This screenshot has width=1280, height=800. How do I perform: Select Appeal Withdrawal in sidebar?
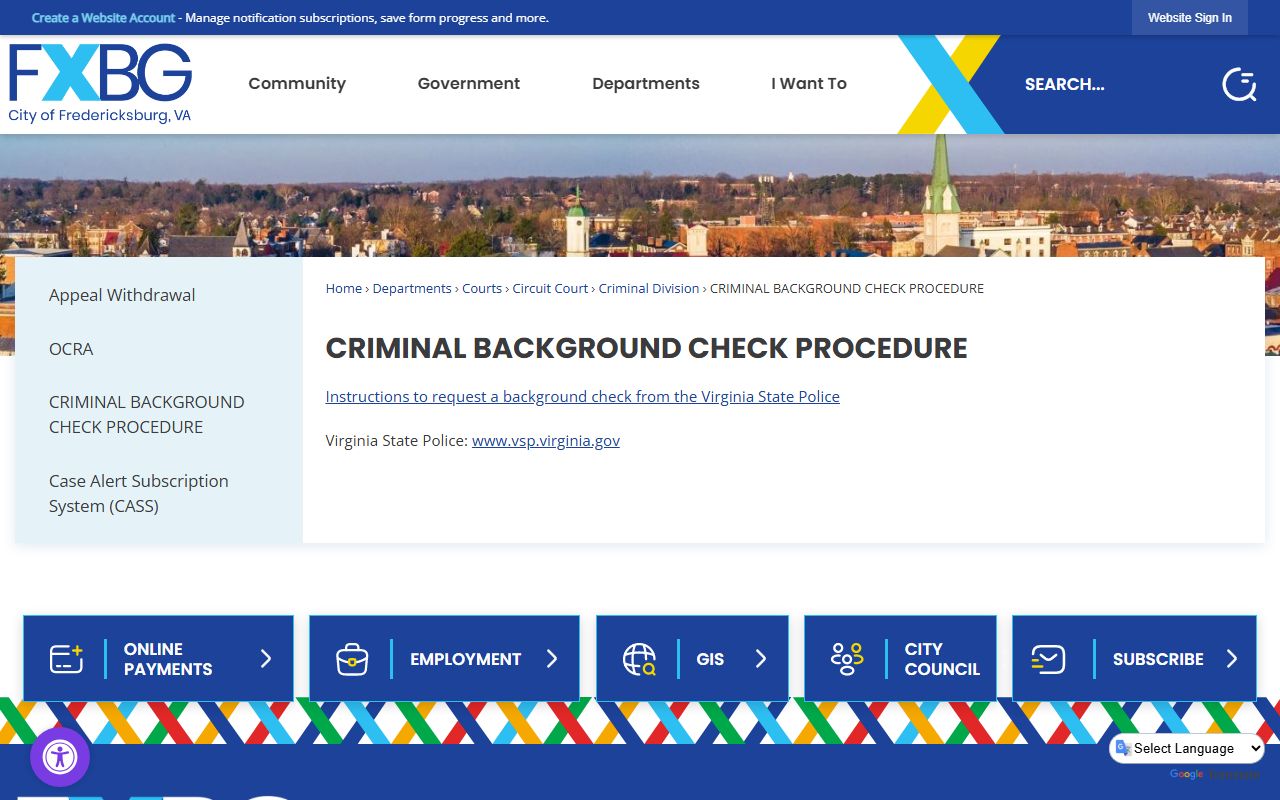tap(122, 295)
